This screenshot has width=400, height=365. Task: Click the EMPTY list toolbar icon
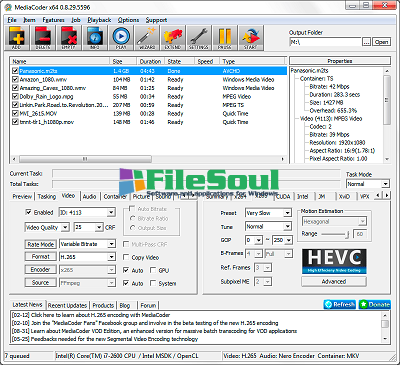(x=69, y=38)
